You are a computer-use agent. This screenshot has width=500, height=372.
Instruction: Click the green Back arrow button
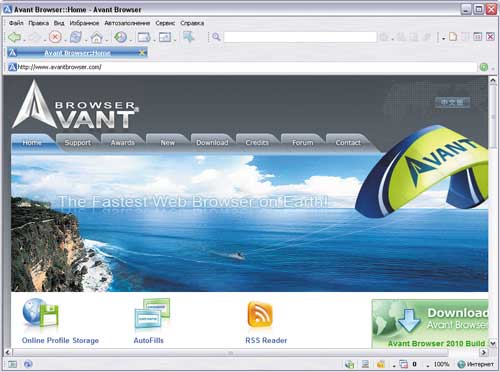point(14,37)
